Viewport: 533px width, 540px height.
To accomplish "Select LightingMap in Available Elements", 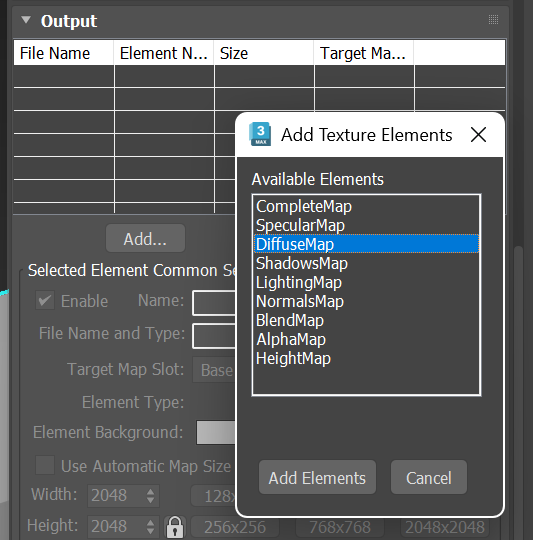I will [366, 282].
